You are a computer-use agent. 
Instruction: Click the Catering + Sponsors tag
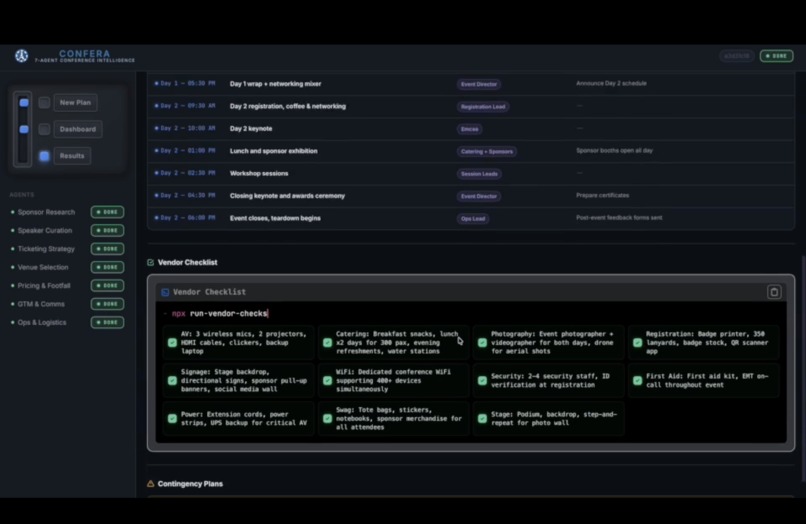[486, 151]
